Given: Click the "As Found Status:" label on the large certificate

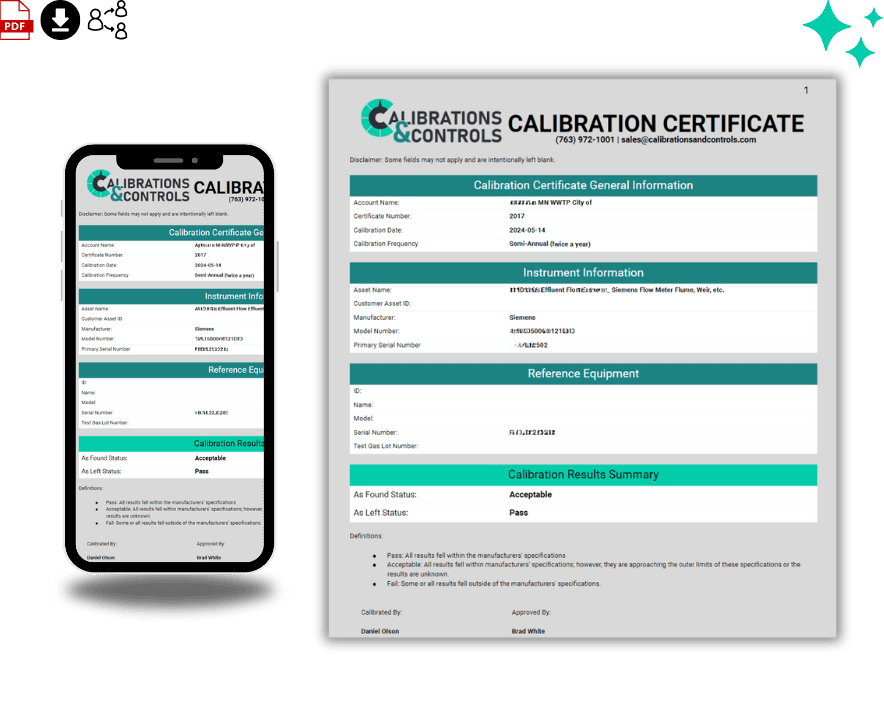Looking at the screenshot, I should tap(385, 495).
